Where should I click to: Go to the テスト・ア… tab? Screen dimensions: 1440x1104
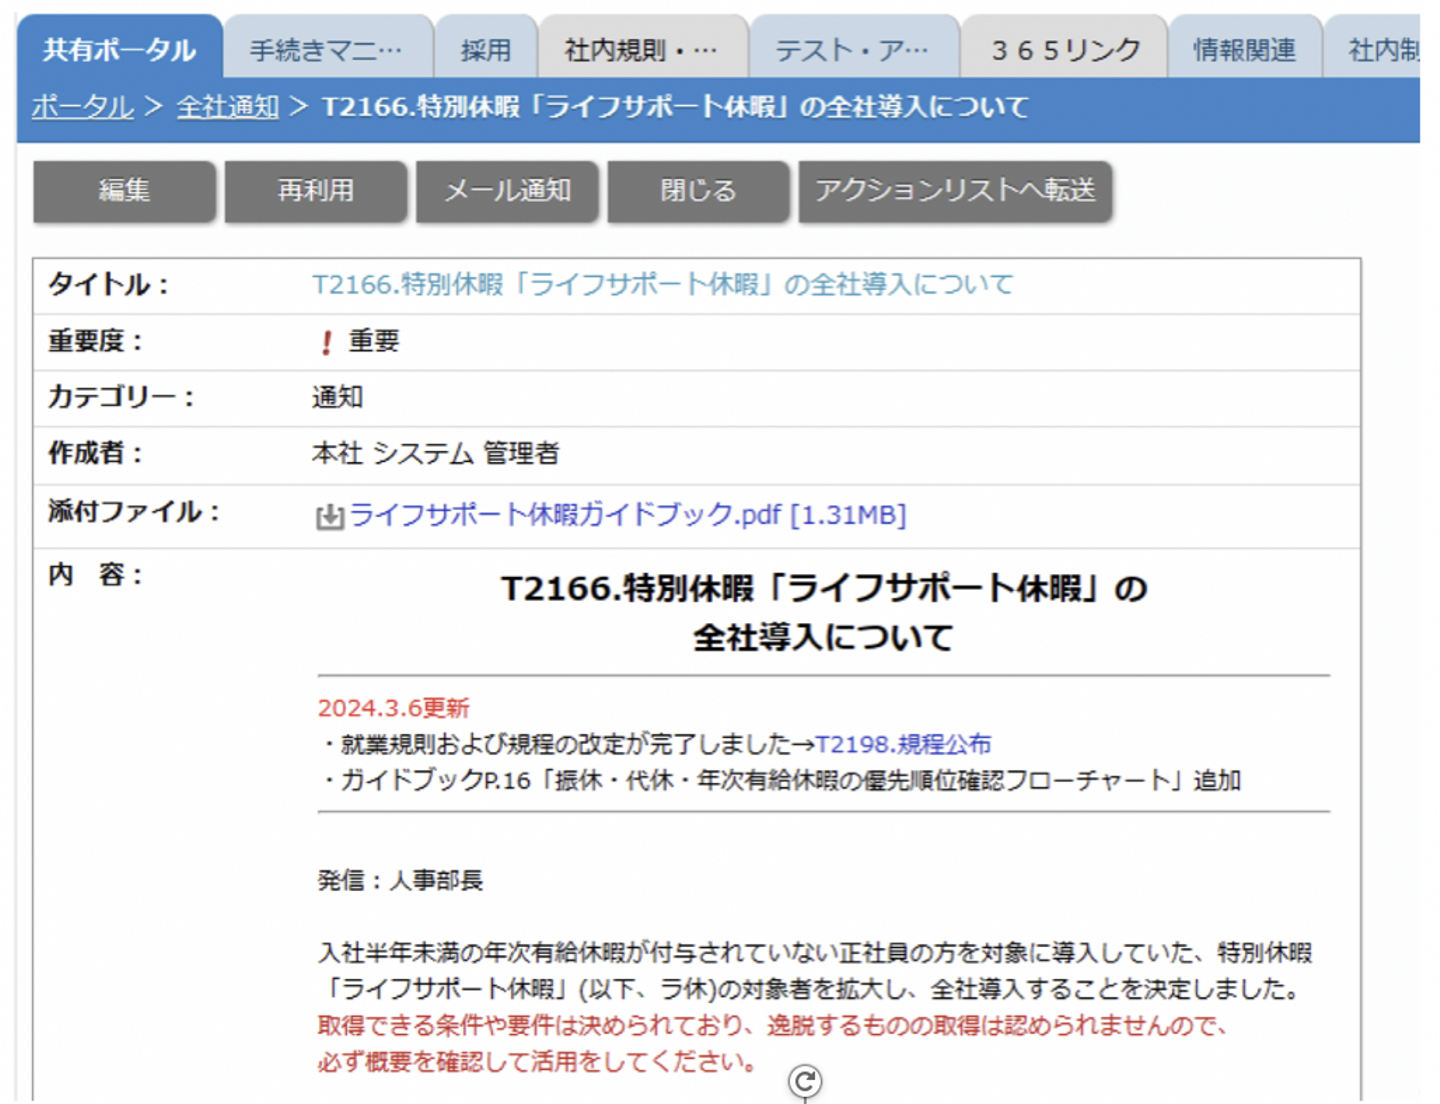(854, 49)
